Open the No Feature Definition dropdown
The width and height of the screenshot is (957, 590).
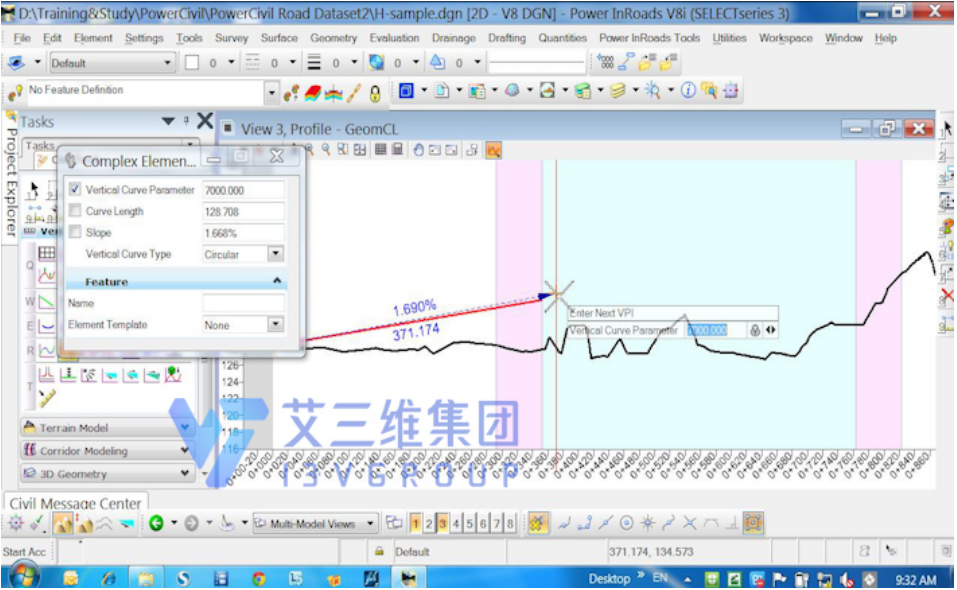pos(272,93)
